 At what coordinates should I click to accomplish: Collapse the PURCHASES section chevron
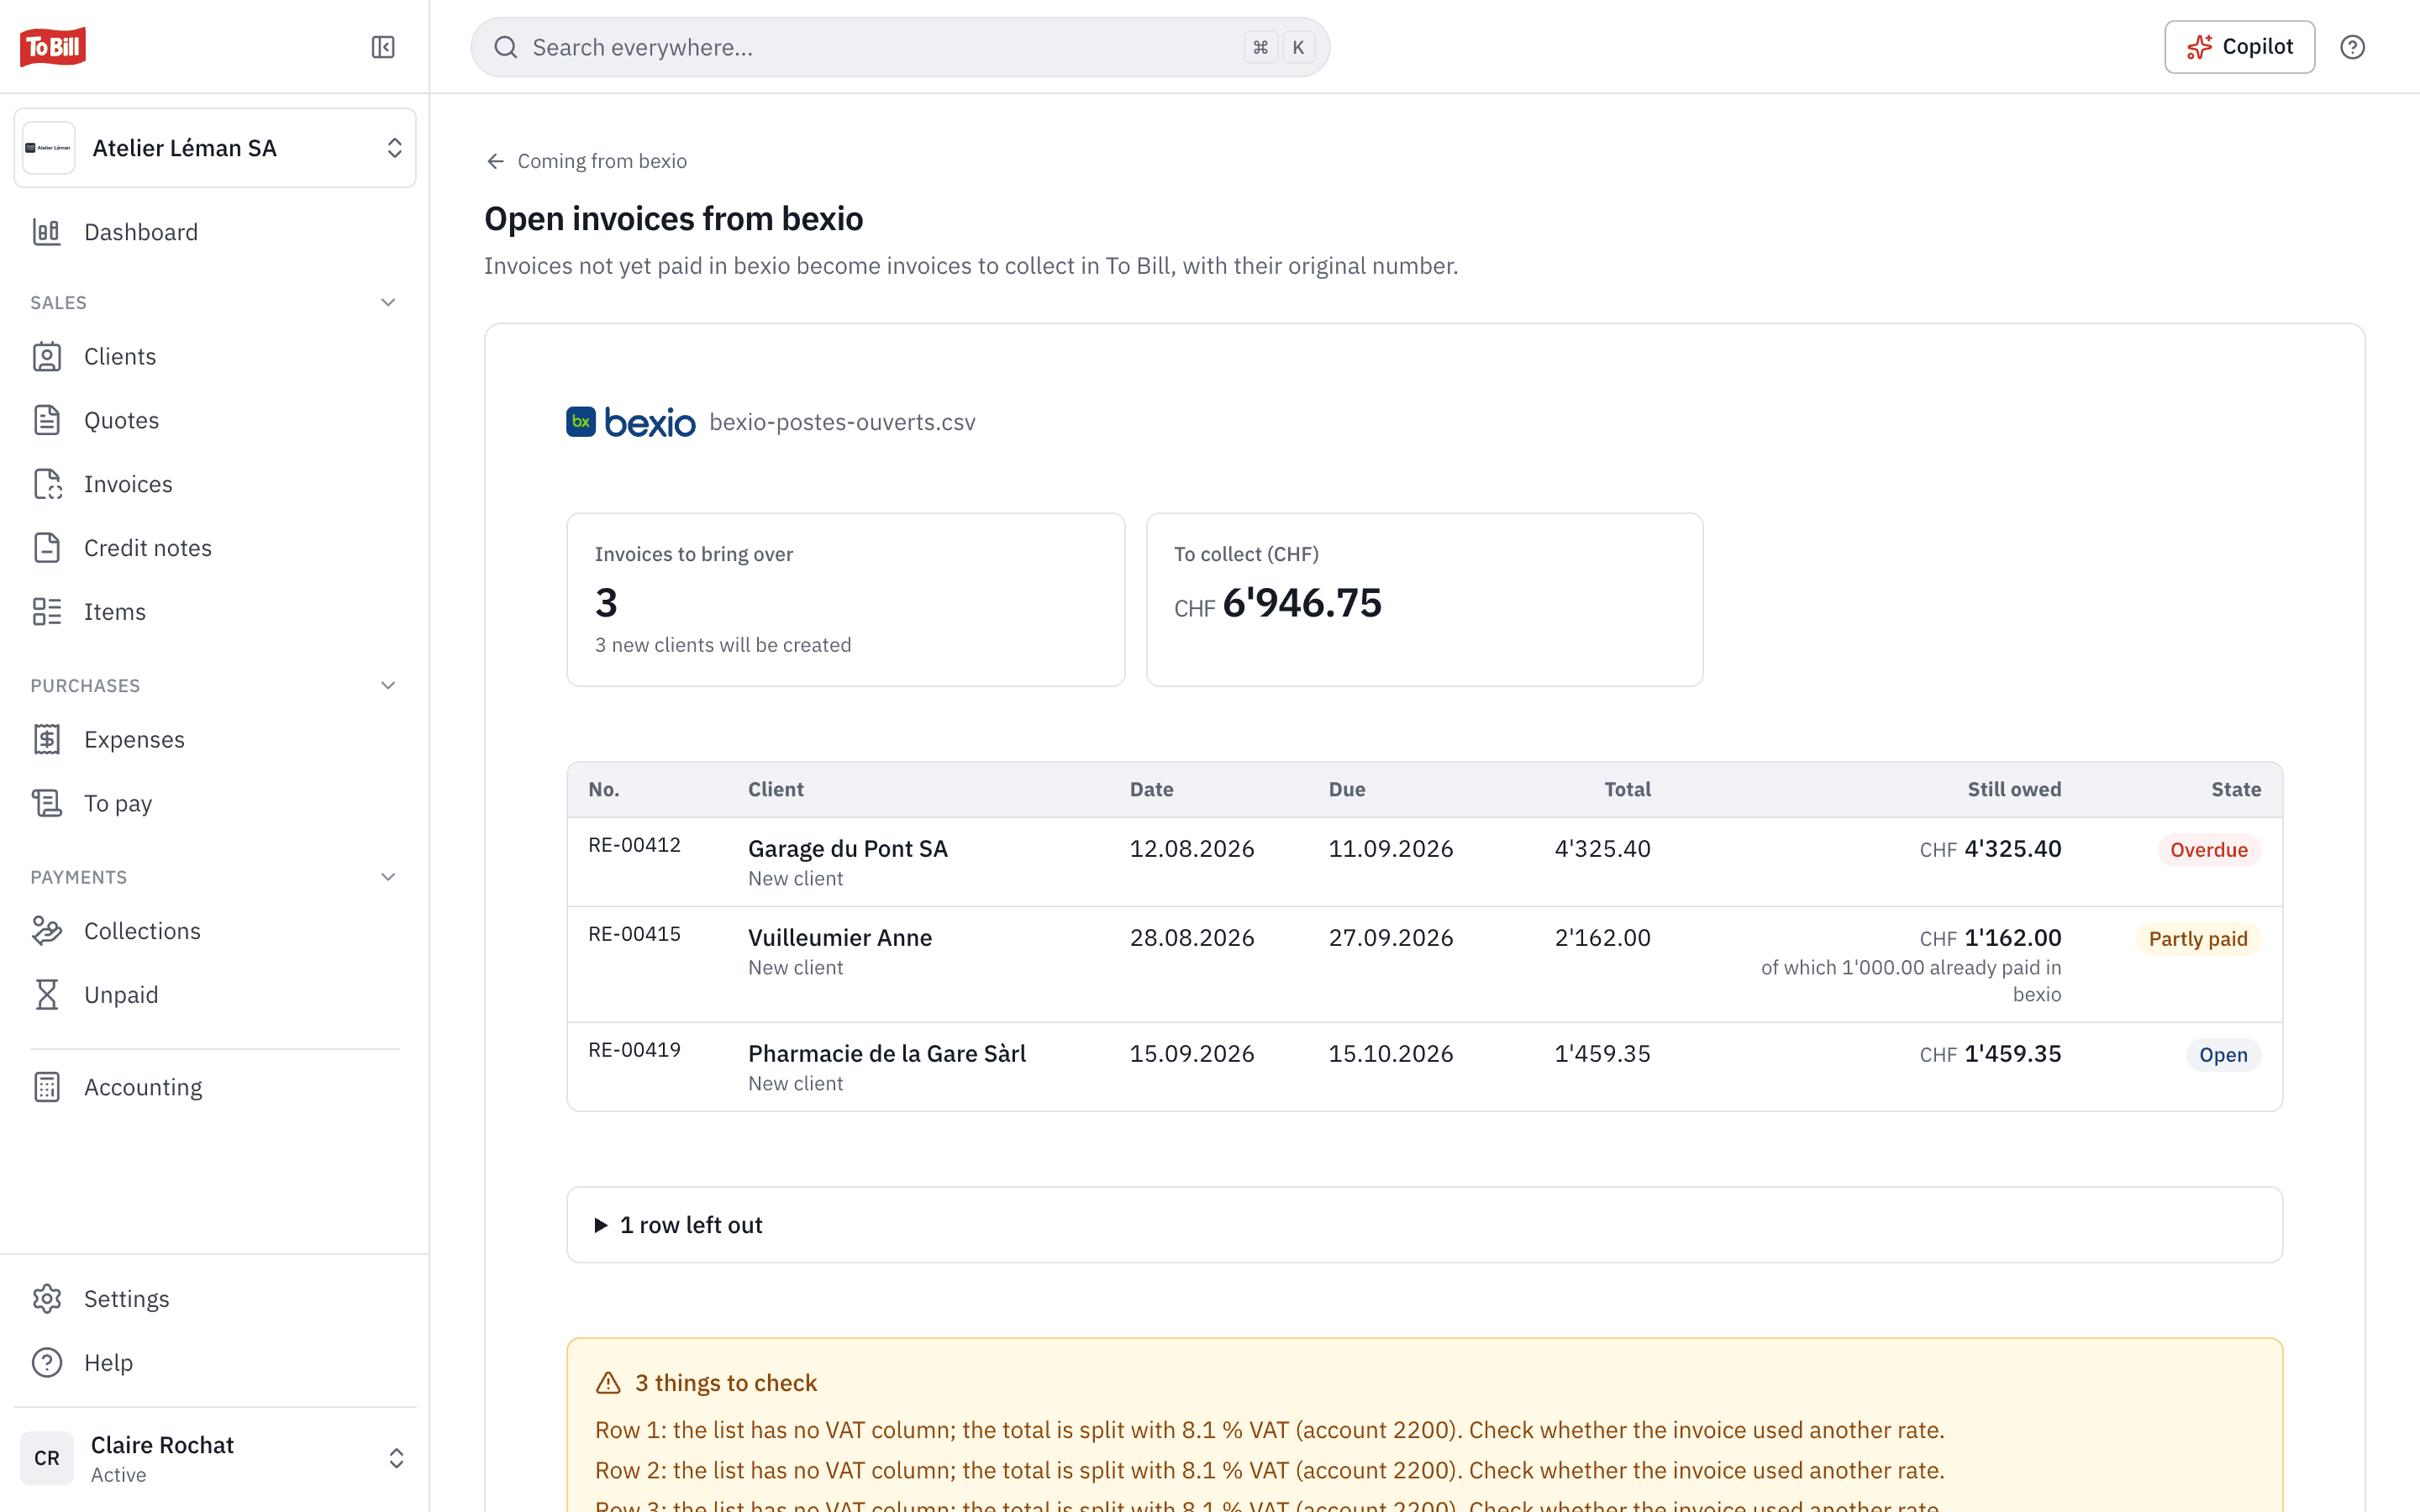point(388,685)
